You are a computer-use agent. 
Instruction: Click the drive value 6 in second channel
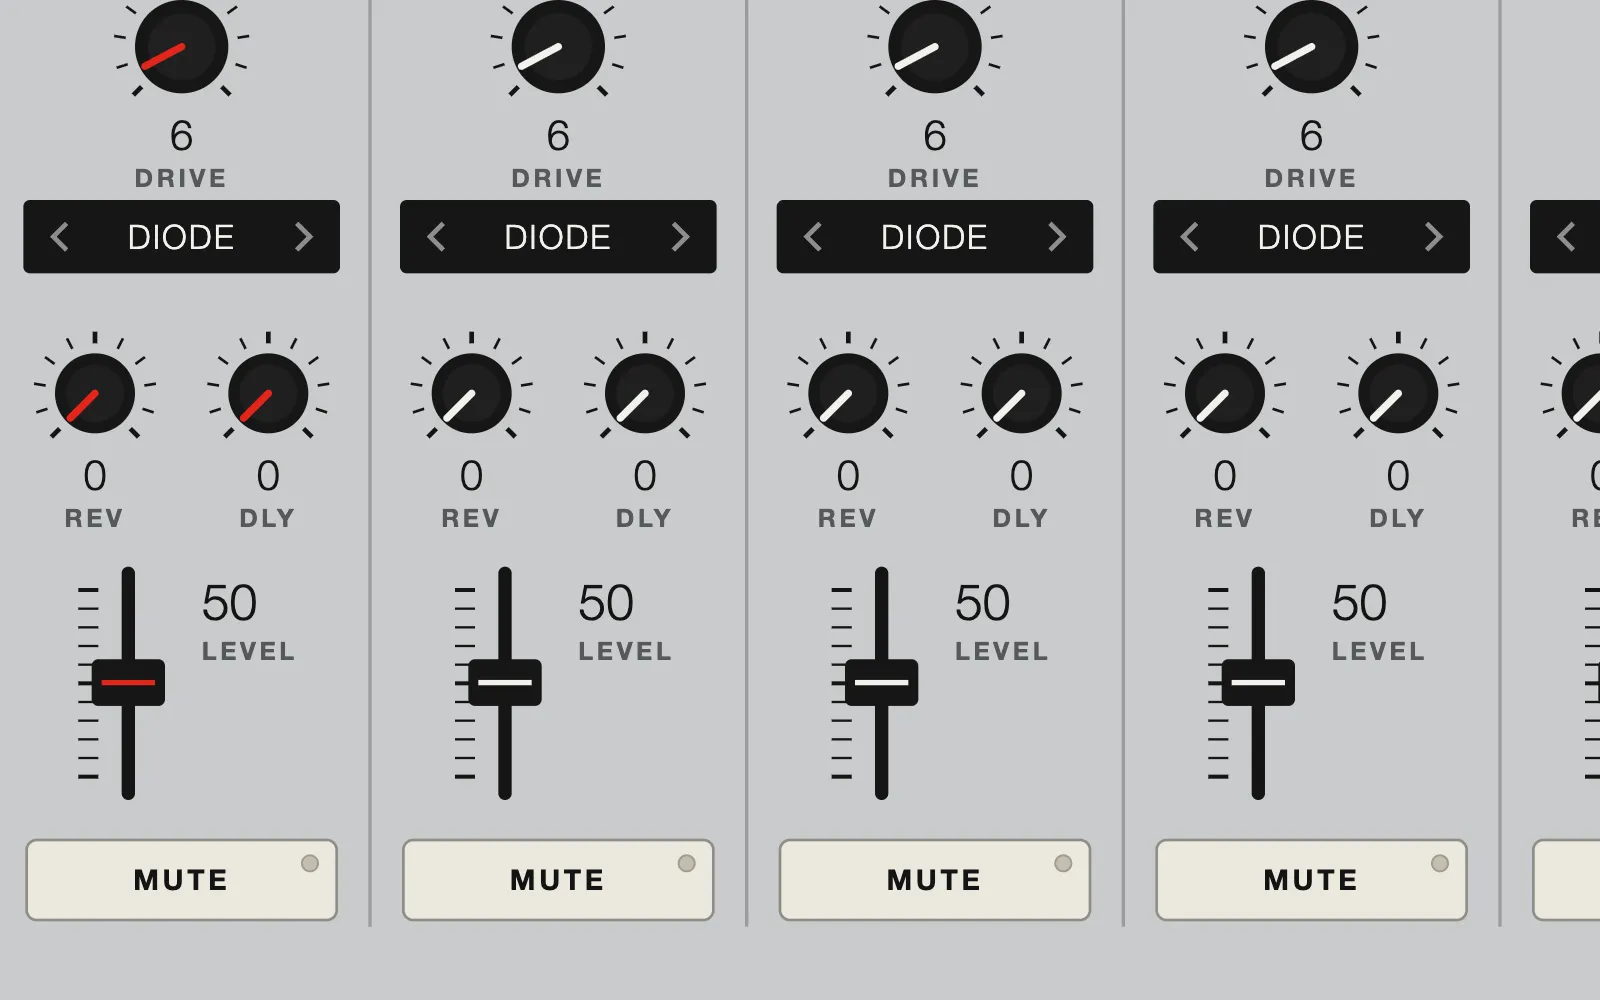coord(558,136)
